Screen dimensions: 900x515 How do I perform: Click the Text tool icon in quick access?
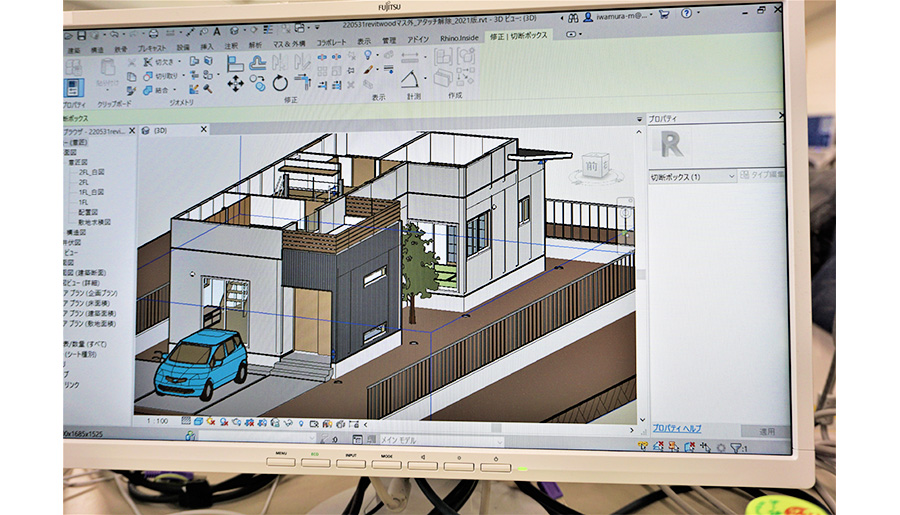216,31
